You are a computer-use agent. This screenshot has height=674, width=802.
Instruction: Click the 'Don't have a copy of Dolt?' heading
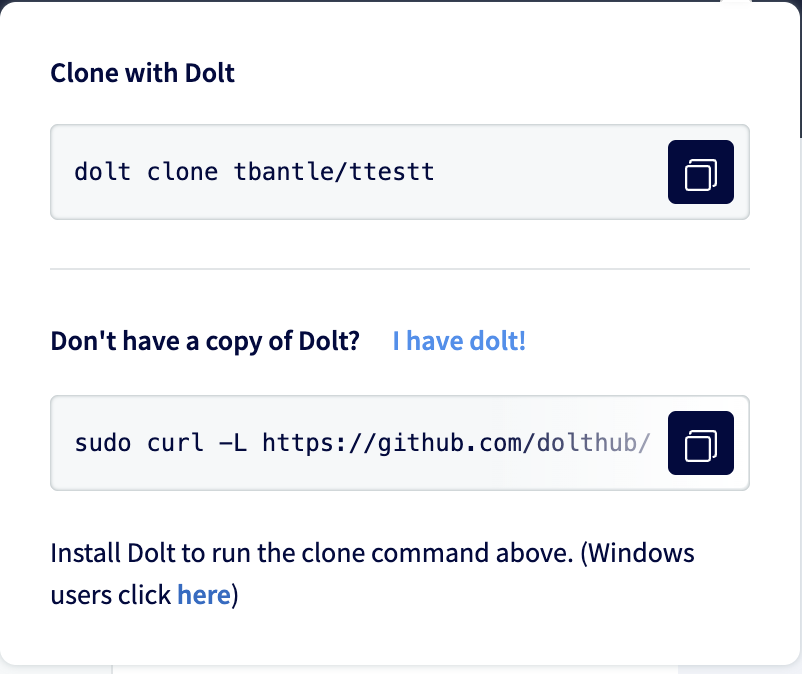point(204,340)
